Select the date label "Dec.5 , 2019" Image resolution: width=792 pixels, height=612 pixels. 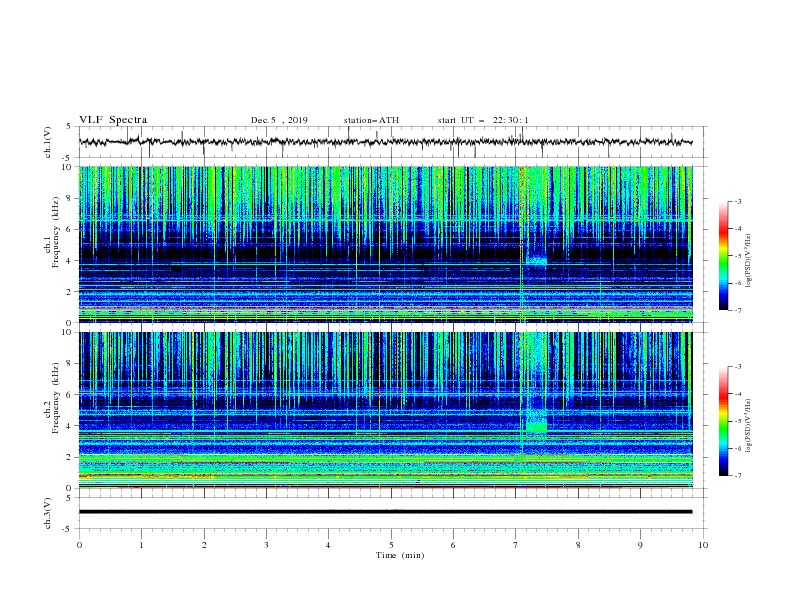click(x=279, y=120)
